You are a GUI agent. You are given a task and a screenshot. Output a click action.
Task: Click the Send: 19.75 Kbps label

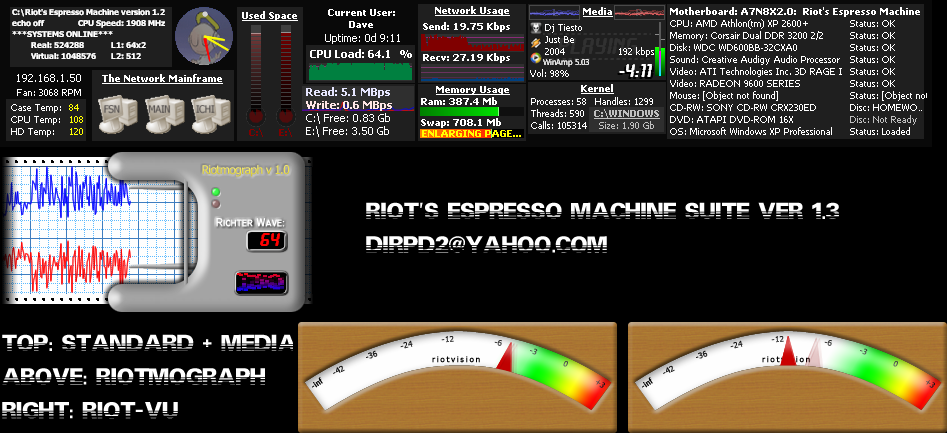pos(466,27)
